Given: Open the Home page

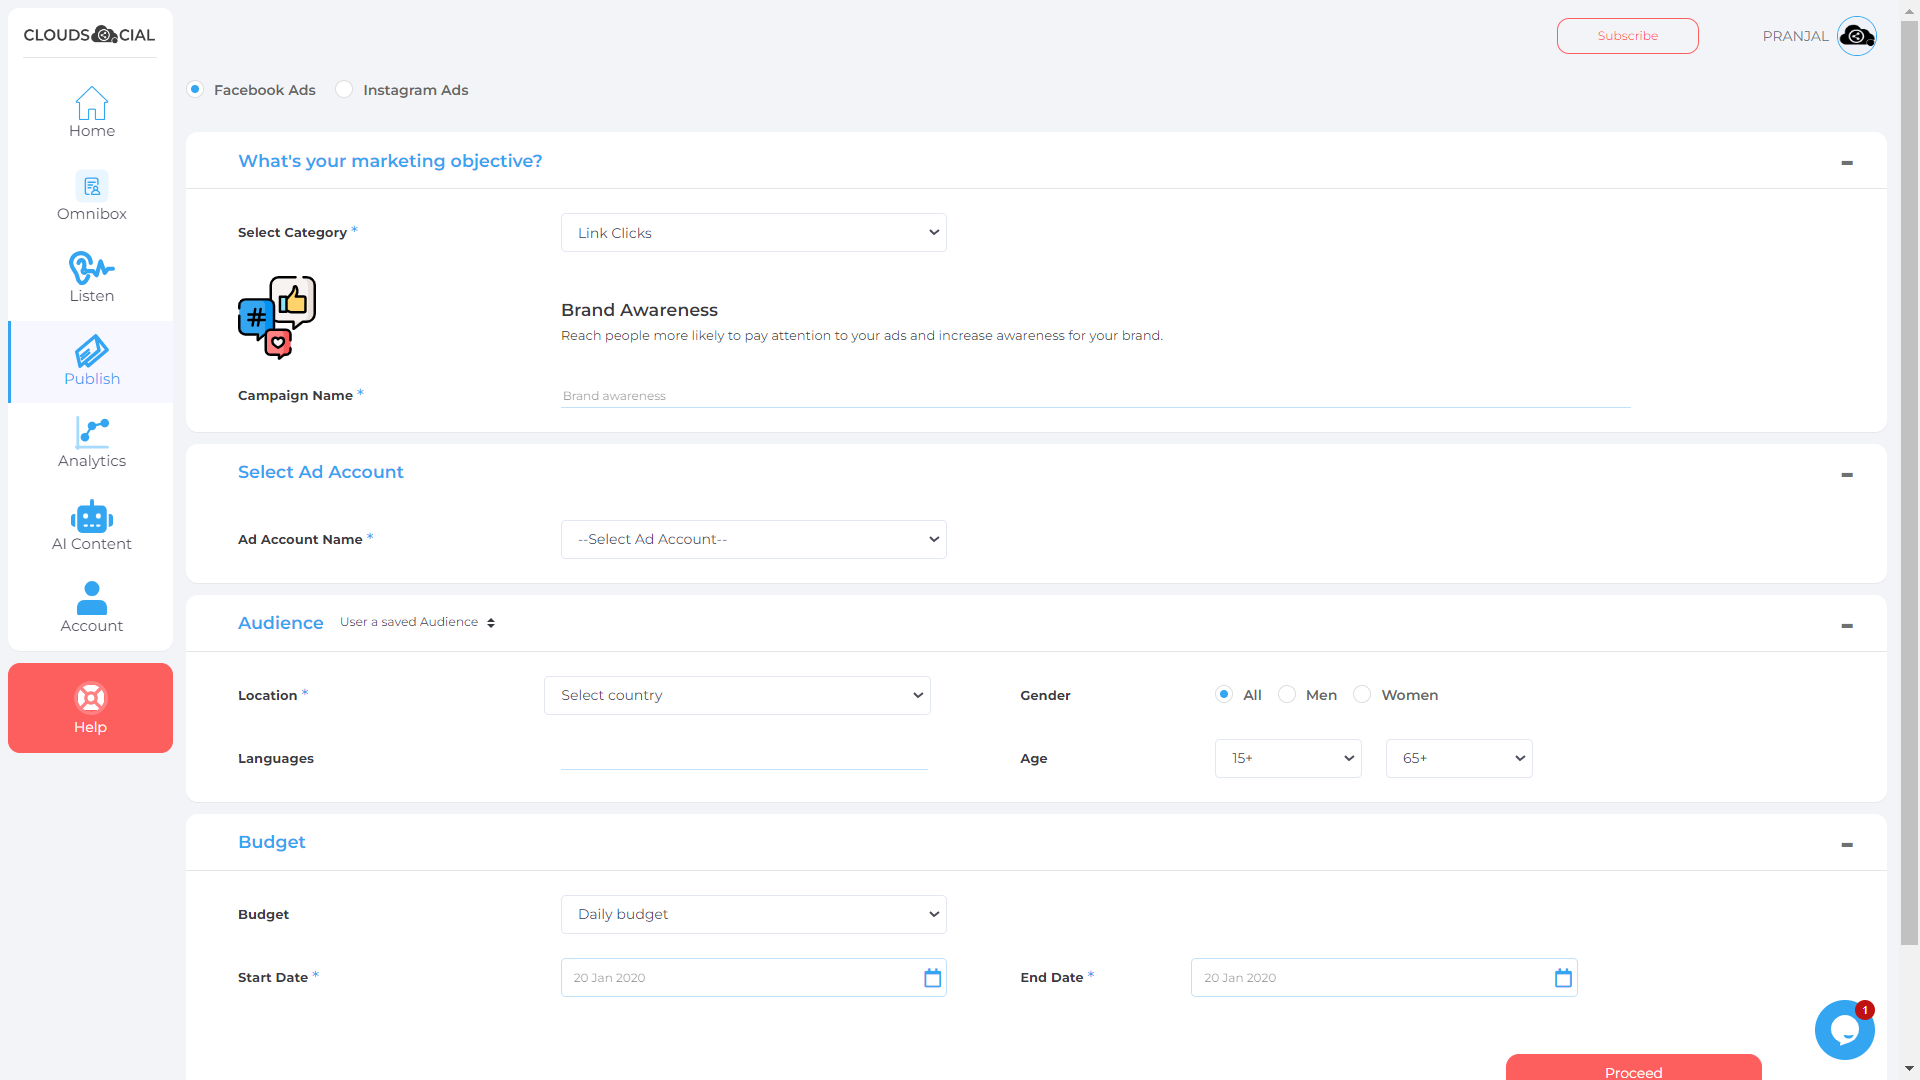Looking at the screenshot, I should pos(91,110).
